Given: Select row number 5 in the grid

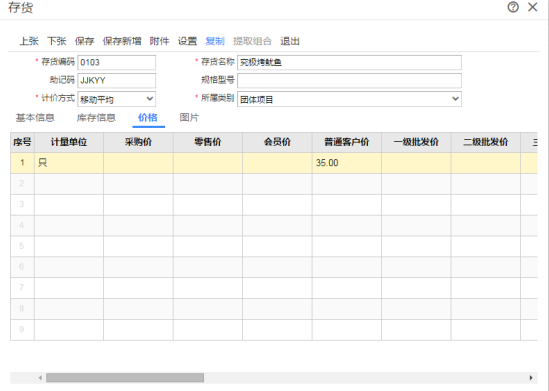Looking at the screenshot, I should (22, 246).
